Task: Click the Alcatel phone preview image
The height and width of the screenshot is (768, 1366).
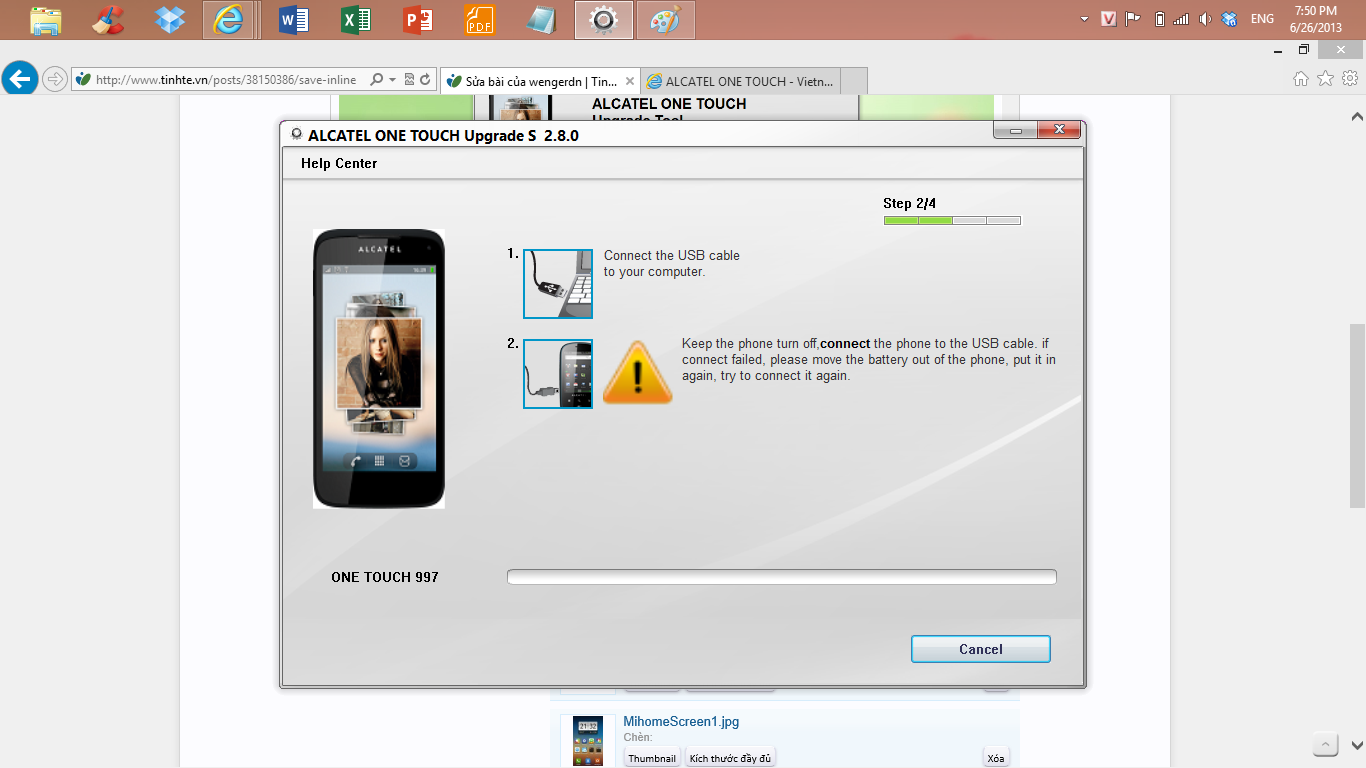Action: coord(379,369)
